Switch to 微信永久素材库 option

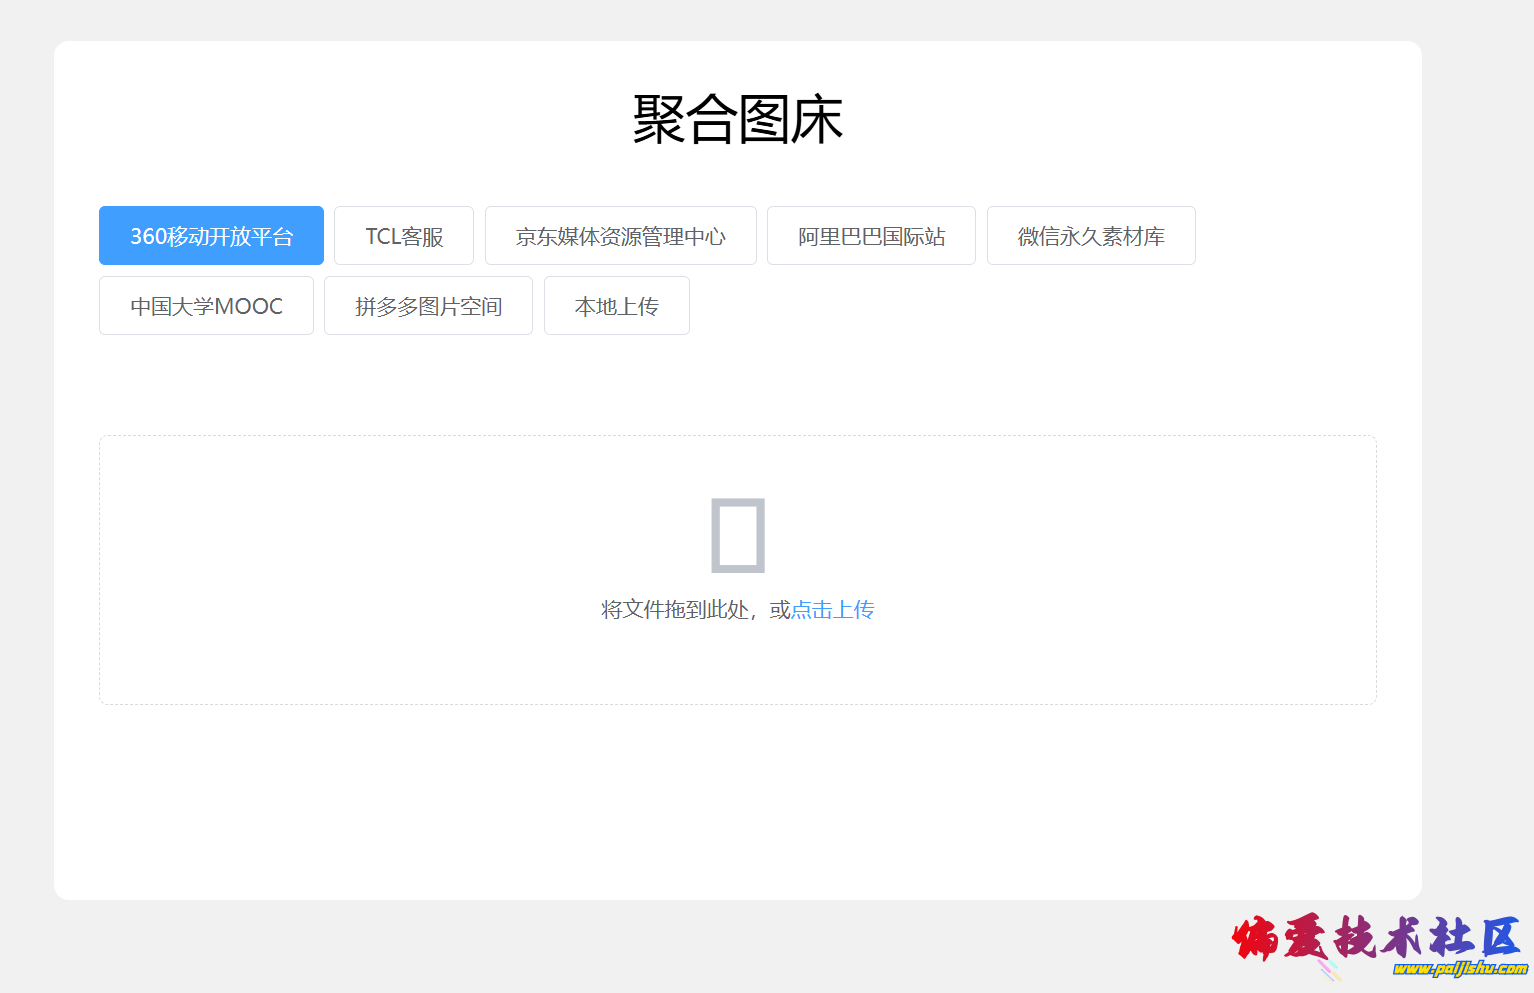tap(1091, 236)
